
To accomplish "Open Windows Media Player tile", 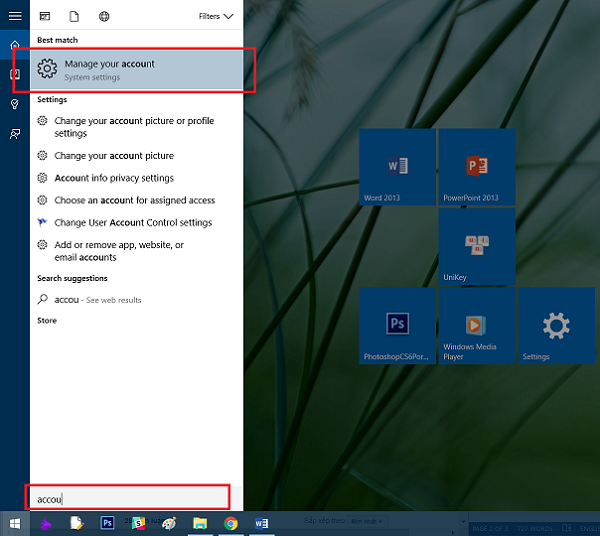I will coord(476,326).
